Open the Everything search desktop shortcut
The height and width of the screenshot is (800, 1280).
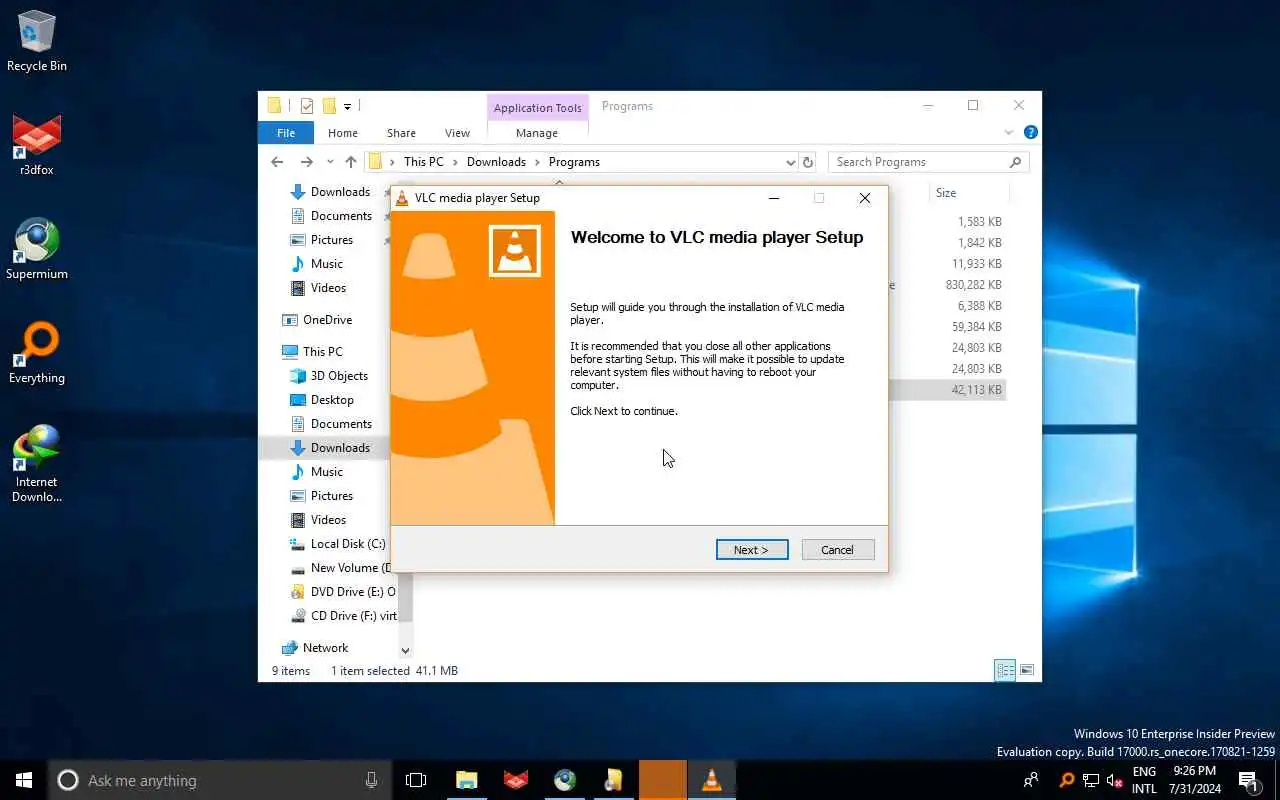click(x=37, y=353)
